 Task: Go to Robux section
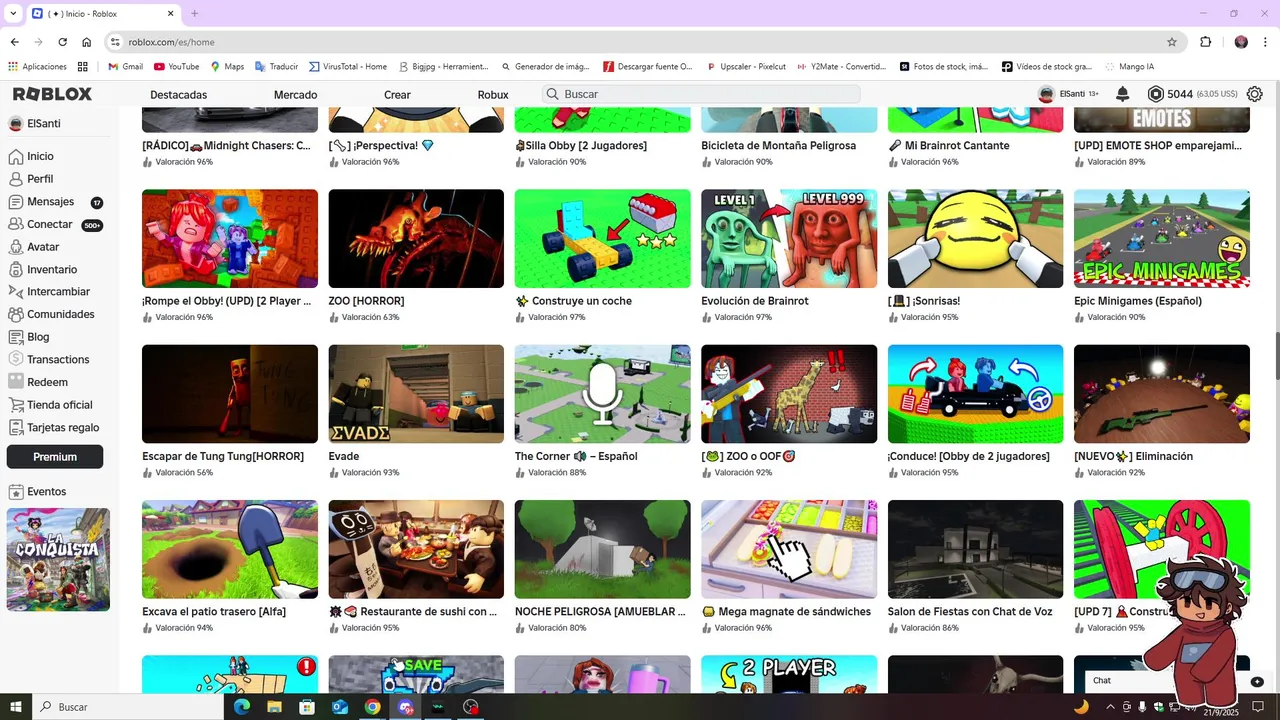(x=493, y=95)
